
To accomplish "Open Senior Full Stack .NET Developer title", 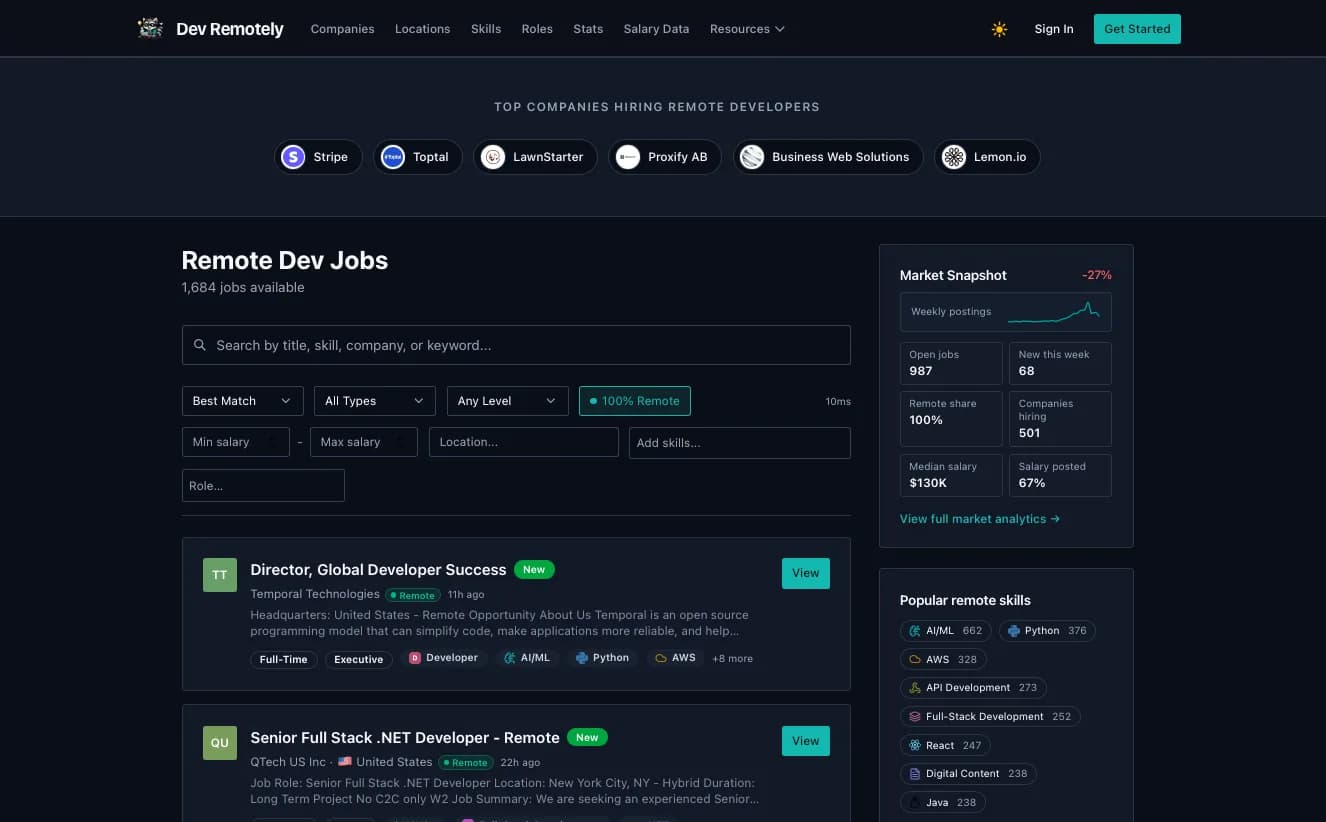I will tap(405, 738).
